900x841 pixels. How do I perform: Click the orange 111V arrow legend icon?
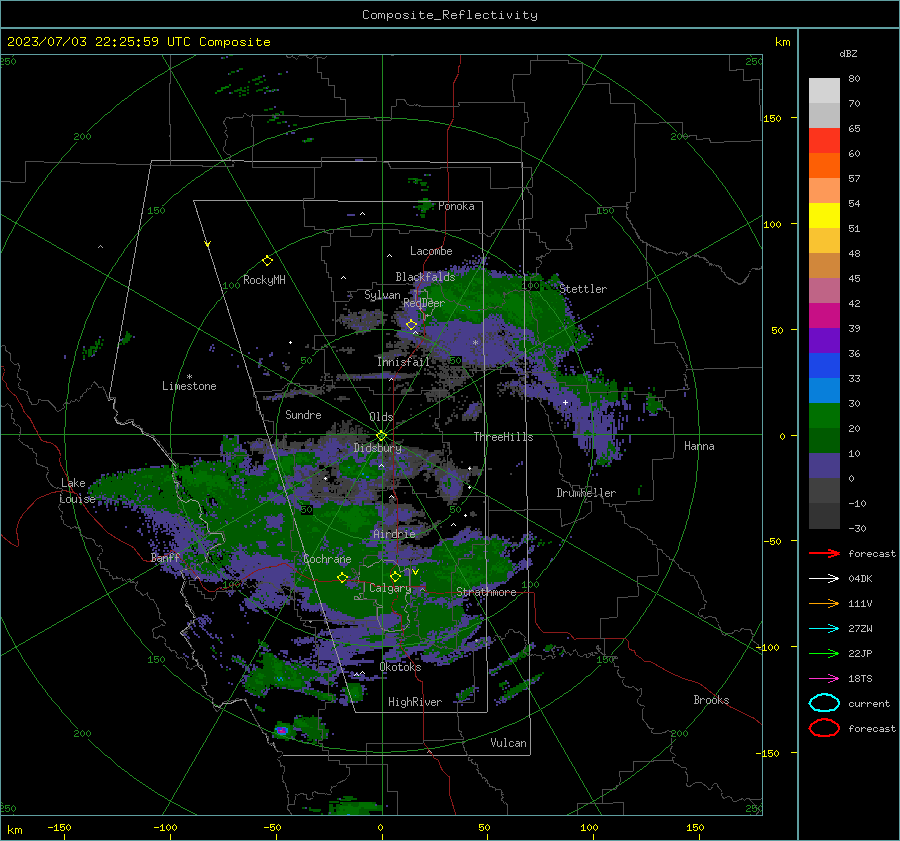[x=824, y=603]
